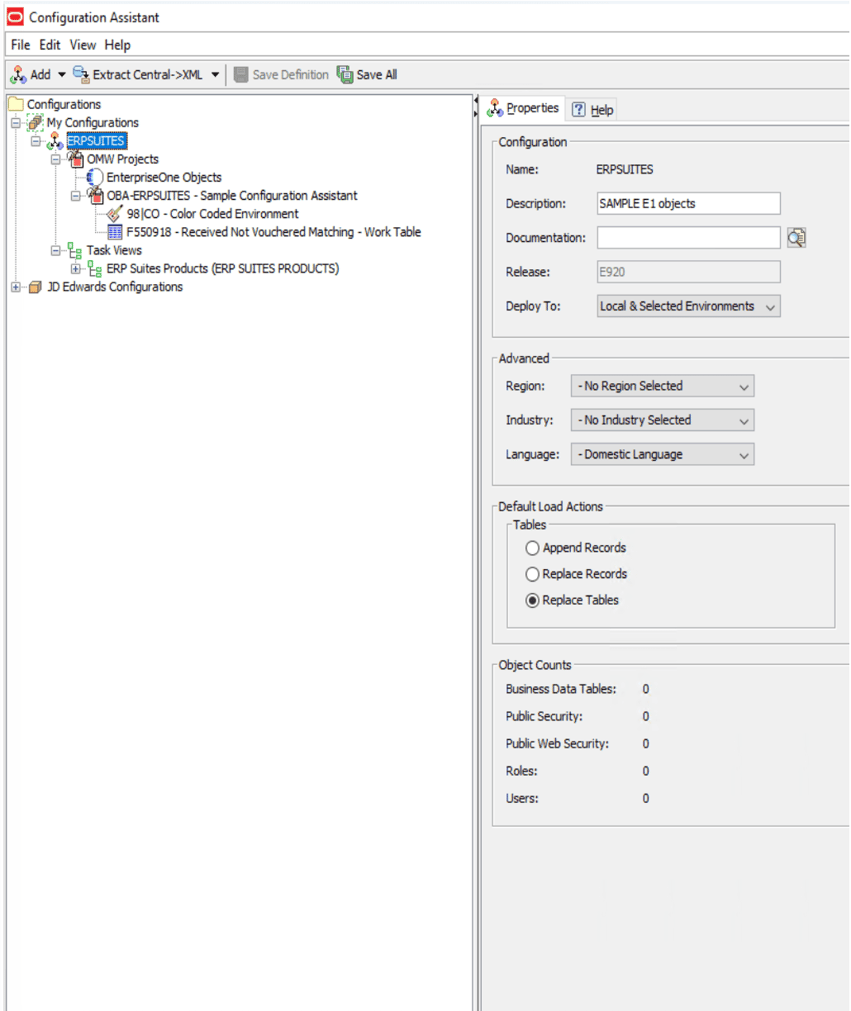Click the Task Views node icon
Screen dimensions: 851x1011
pos(75,250)
